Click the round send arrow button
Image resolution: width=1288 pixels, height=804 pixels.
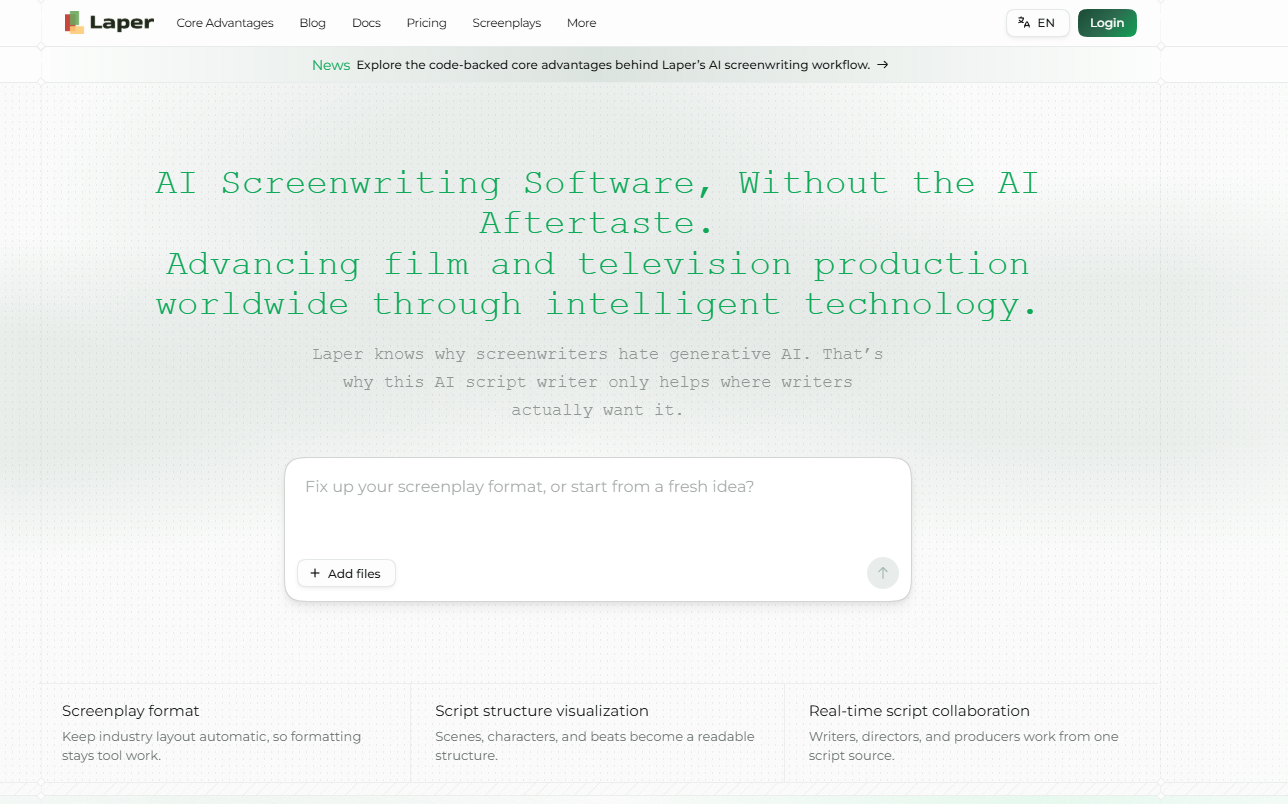tap(883, 573)
